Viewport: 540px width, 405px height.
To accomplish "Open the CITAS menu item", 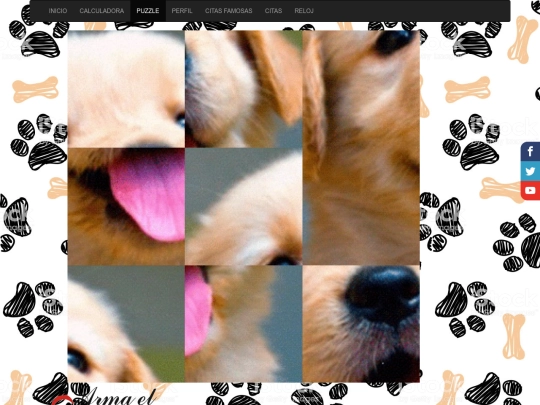I will tap(273, 11).
